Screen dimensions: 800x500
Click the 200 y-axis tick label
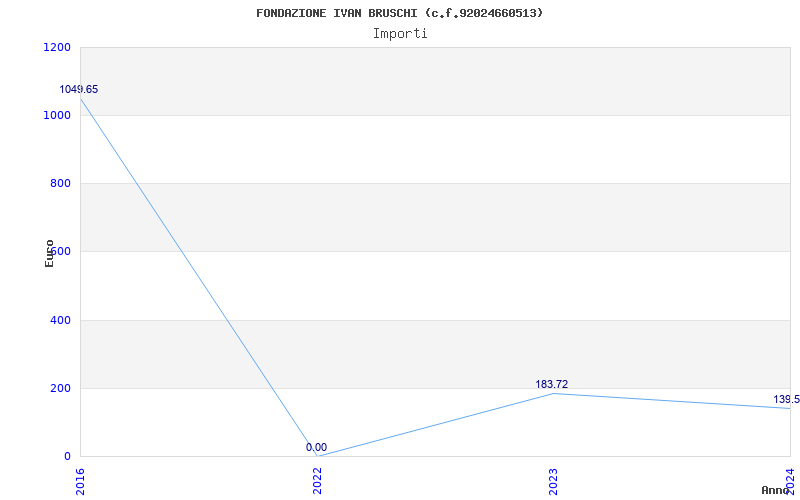(x=60, y=388)
